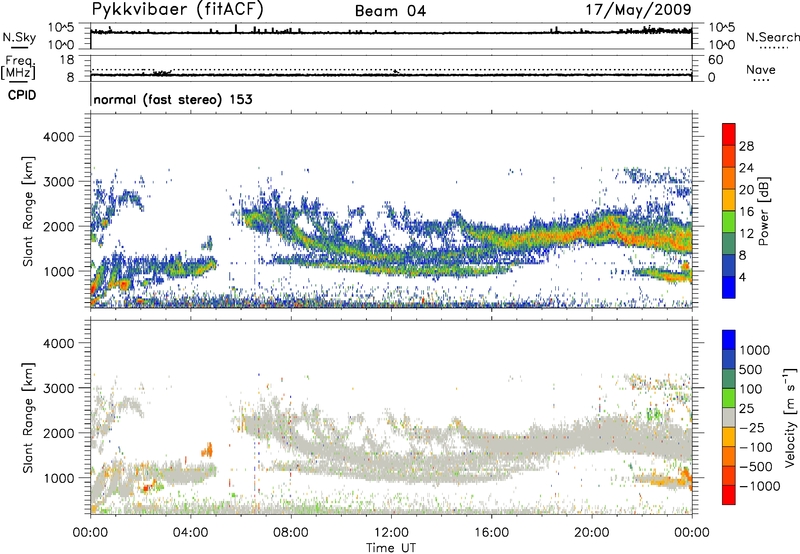Click the grey -25 to 25 Velocity swatch
800x554 pixels.
point(729,417)
